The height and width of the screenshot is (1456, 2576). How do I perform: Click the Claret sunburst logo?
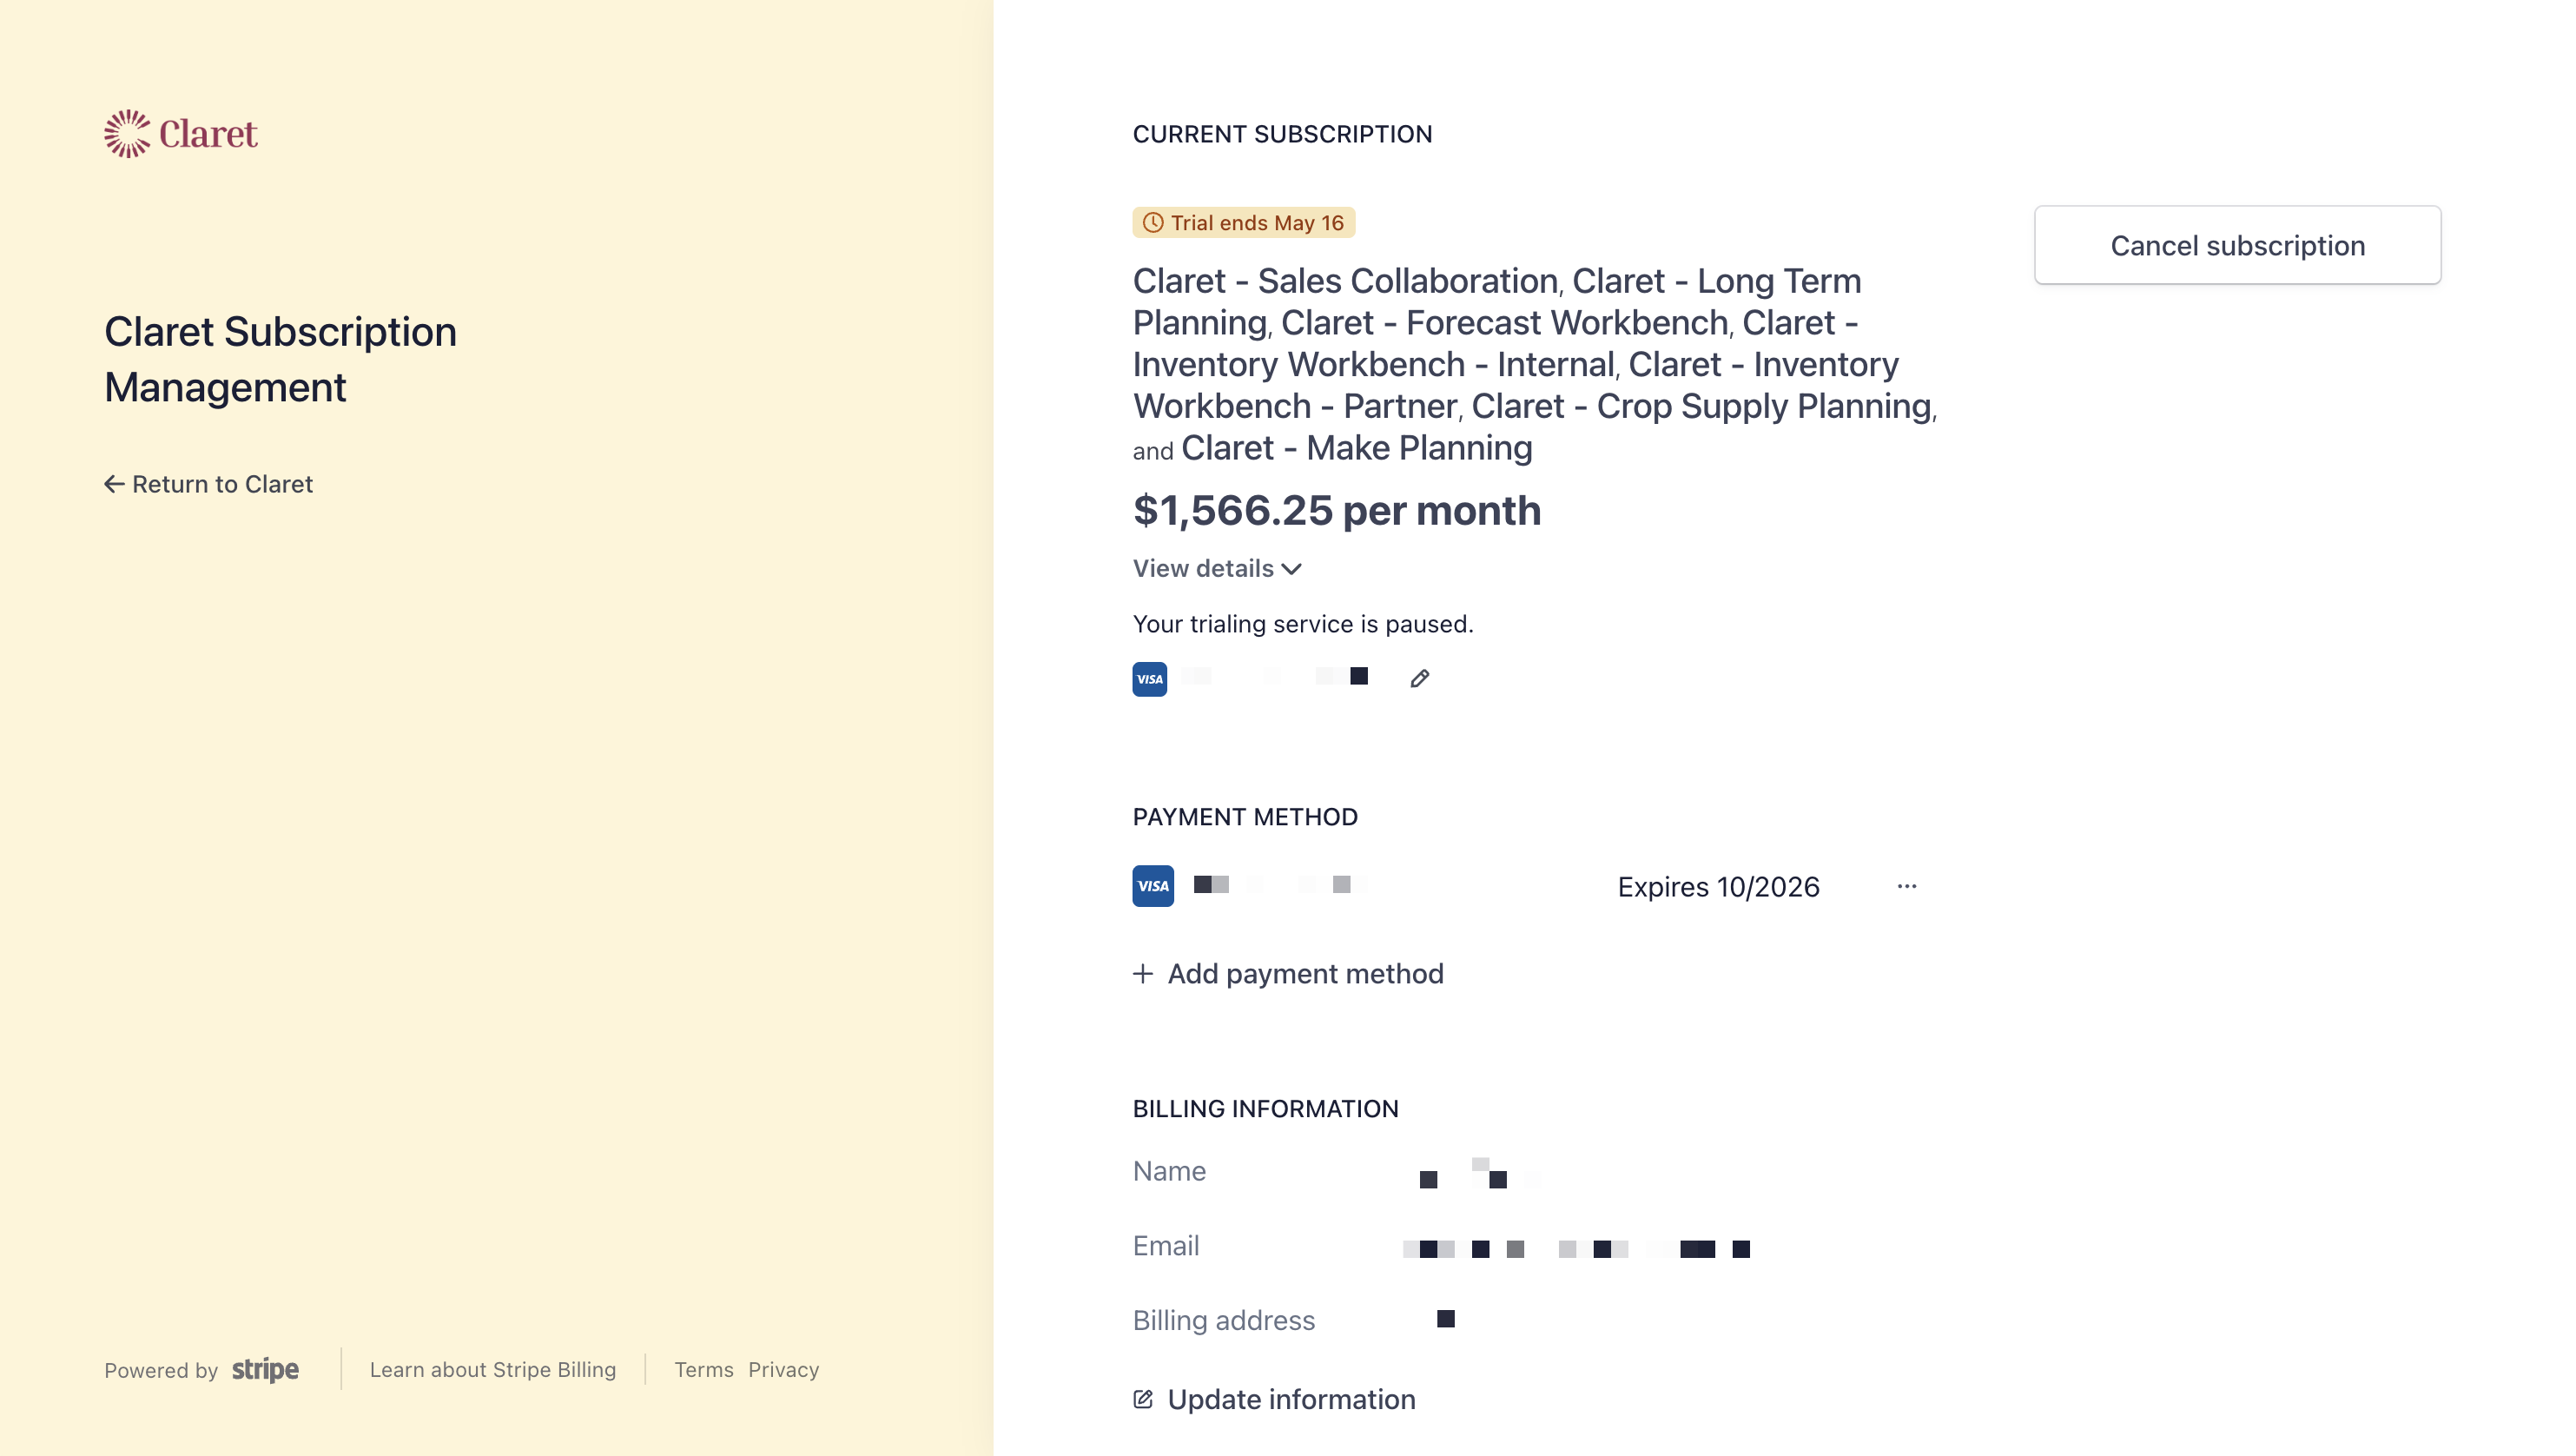127,133
